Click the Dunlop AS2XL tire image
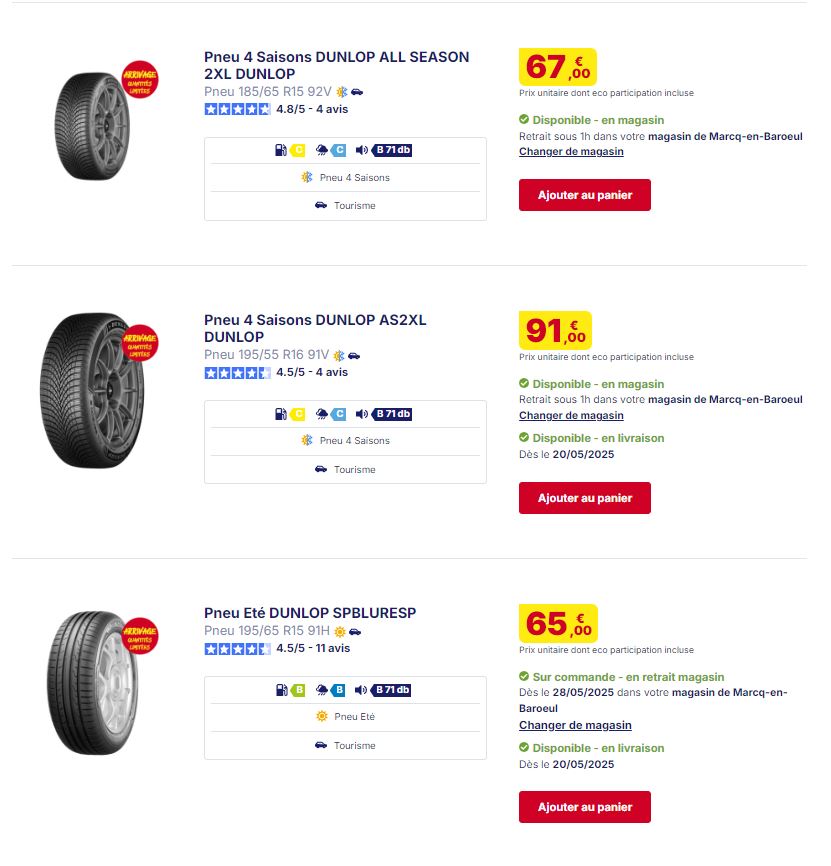The width and height of the screenshot is (831, 866). tap(92, 390)
